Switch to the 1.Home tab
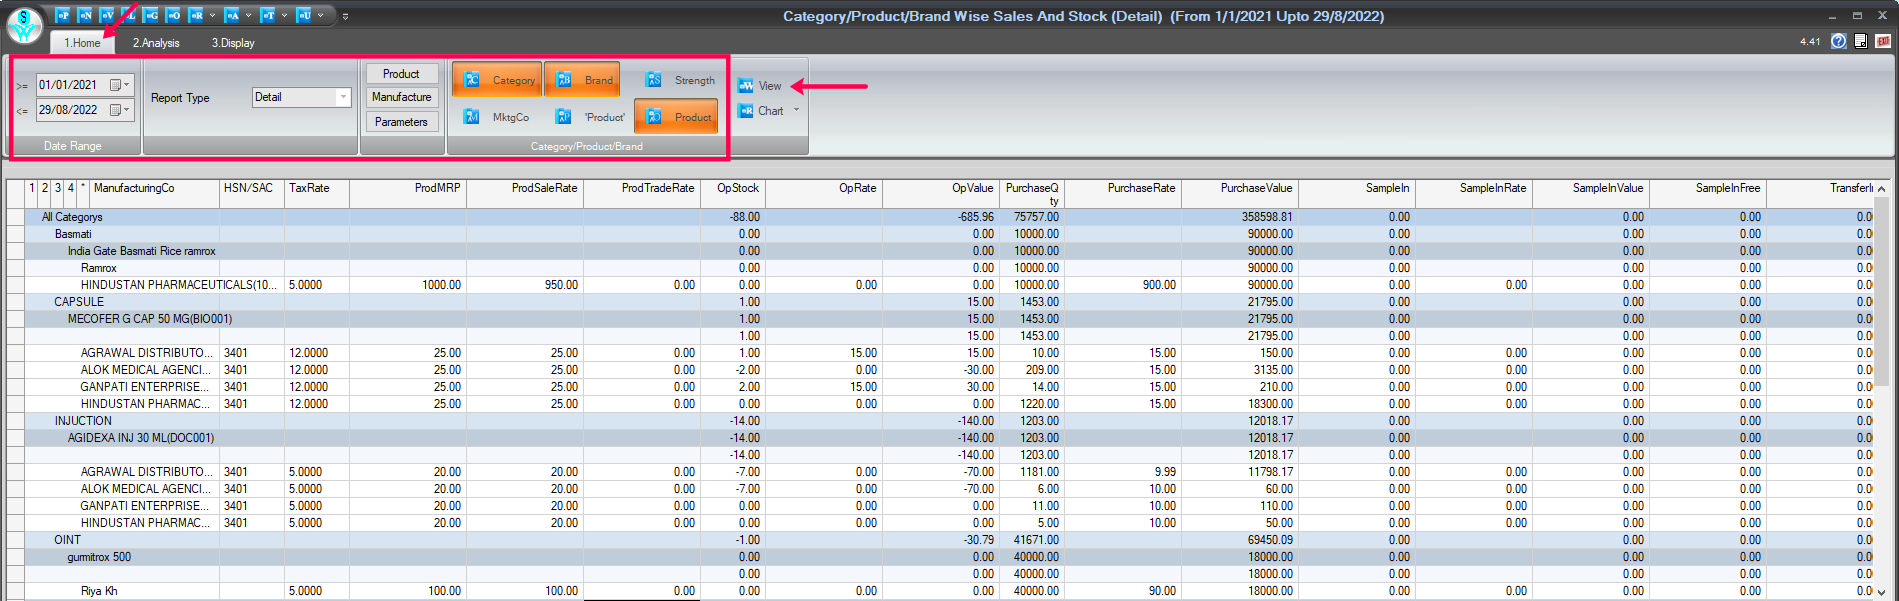The width and height of the screenshot is (1899, 601). (x=82, y=43)
